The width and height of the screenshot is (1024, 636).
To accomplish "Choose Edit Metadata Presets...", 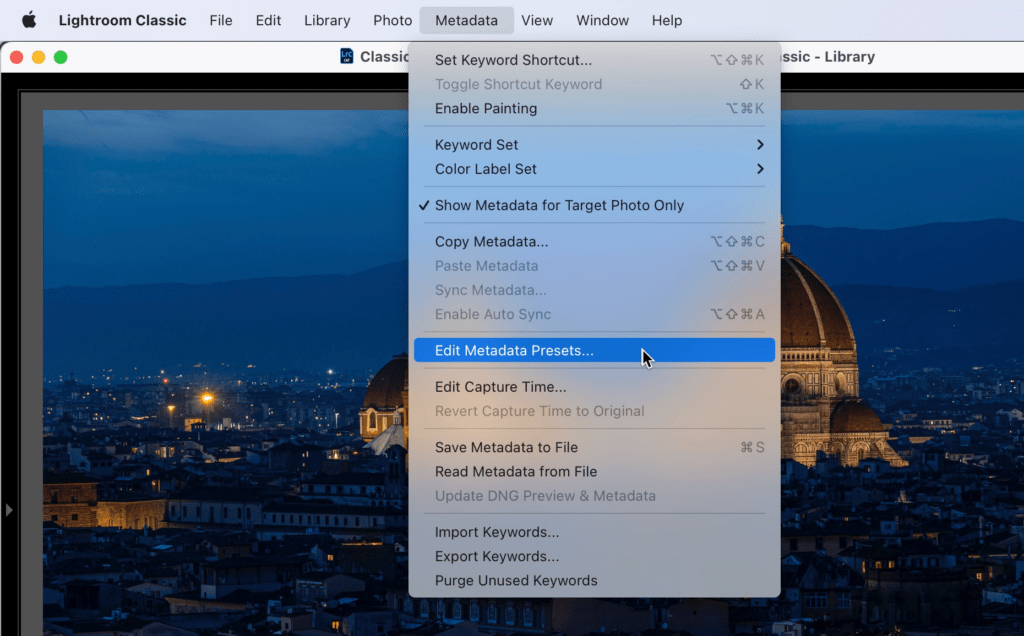I will coord(594,350).
